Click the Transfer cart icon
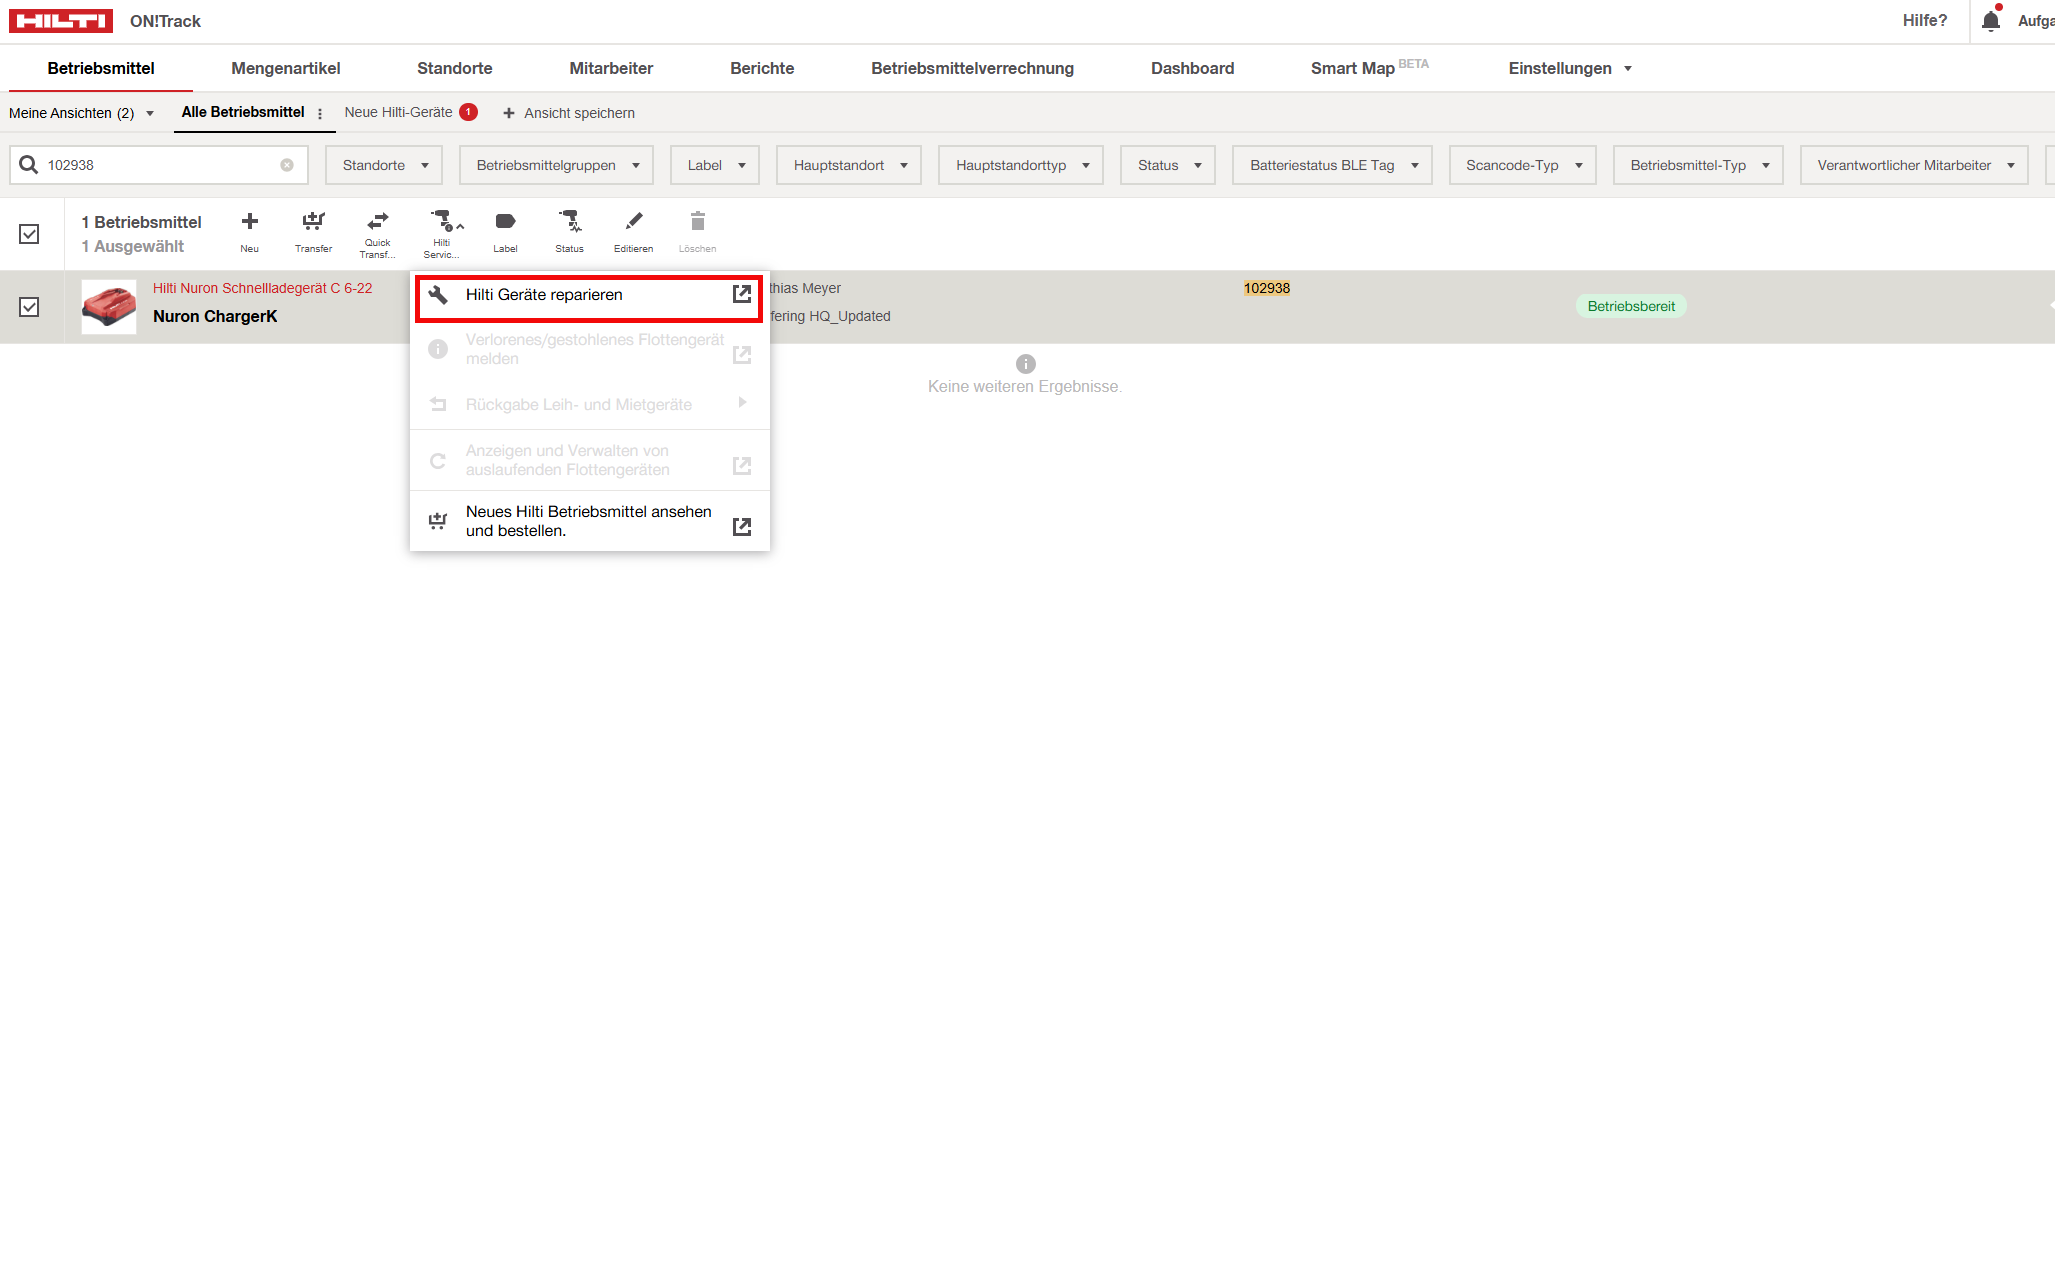The width and height of the screenshot is (2055, 1265). (x=314, y=221)
